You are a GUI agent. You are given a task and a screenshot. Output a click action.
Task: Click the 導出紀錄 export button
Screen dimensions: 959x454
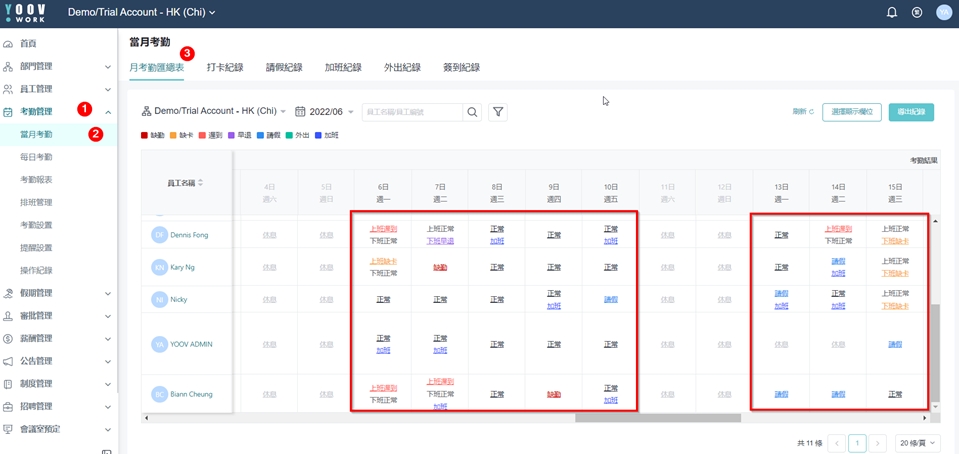pyautogui.click(x=911, y=112)
